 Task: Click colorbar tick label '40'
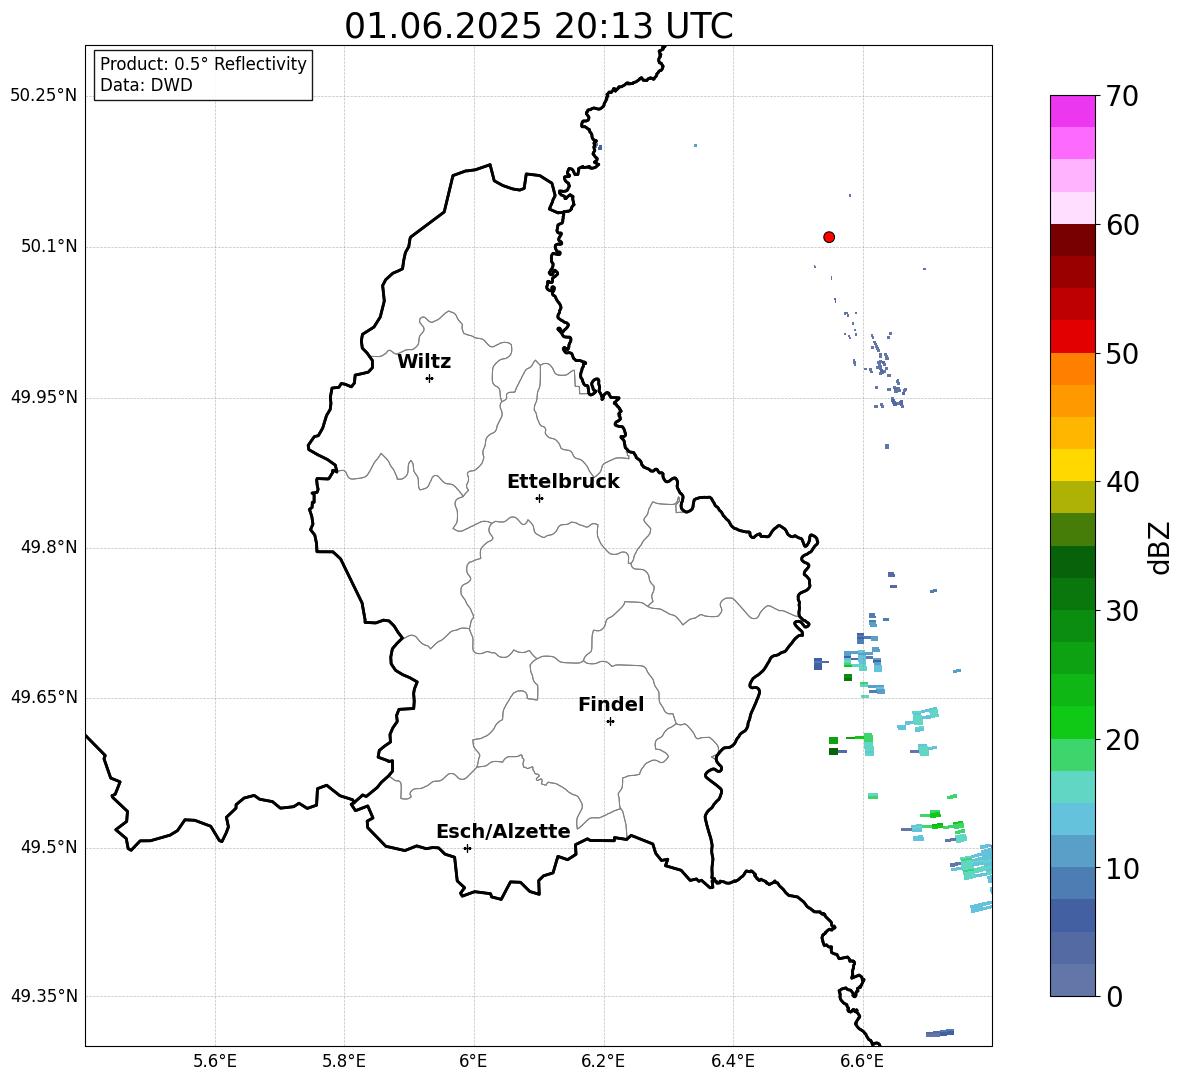pyautogui.click(x=1122, y=482)
